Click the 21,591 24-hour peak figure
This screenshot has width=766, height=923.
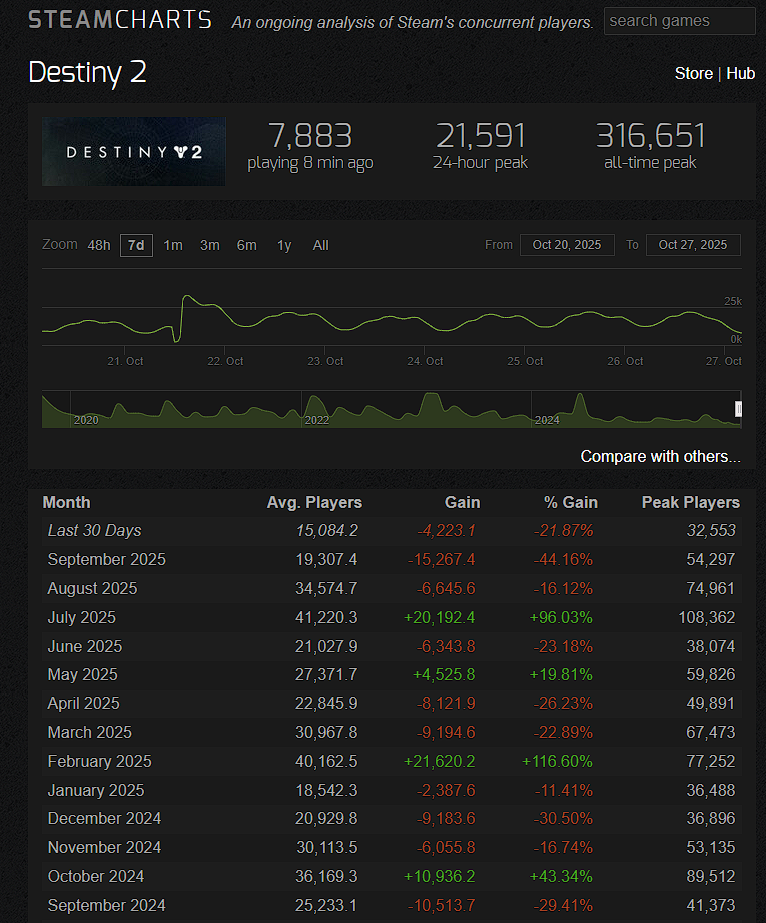pyautogui.click(x=480, y=136)
